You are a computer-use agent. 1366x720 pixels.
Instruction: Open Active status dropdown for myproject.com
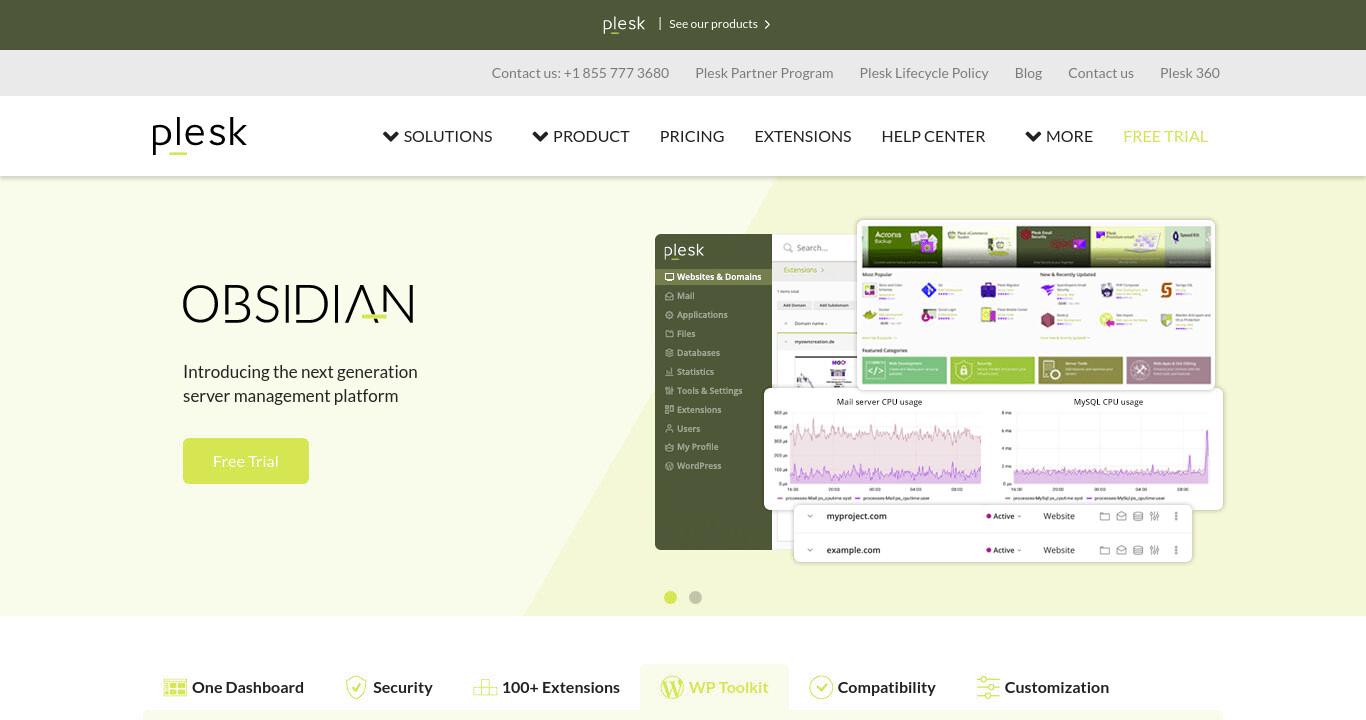[x=1004, y=517]
